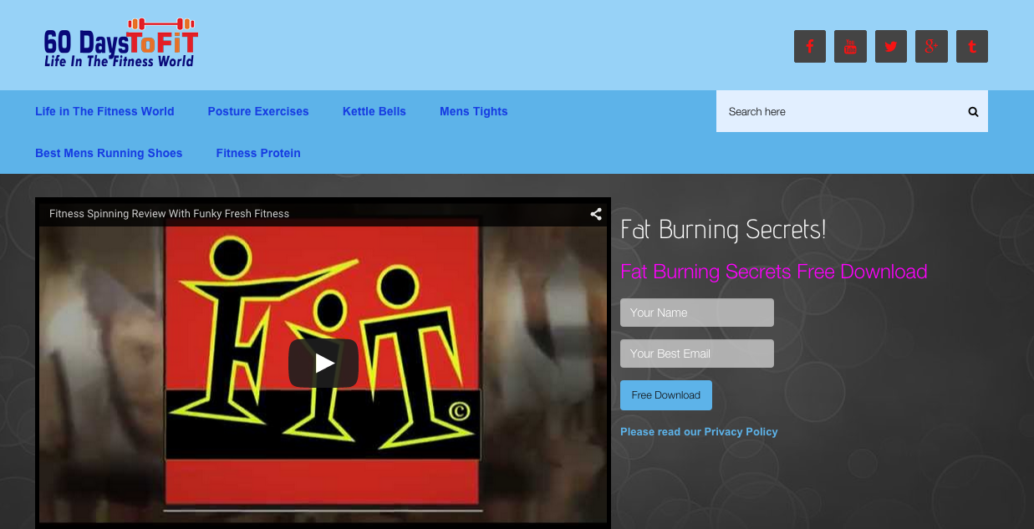Viewport: 1034px width, 529px height.
Task: Click the video share icon
Action: [595, 214]
